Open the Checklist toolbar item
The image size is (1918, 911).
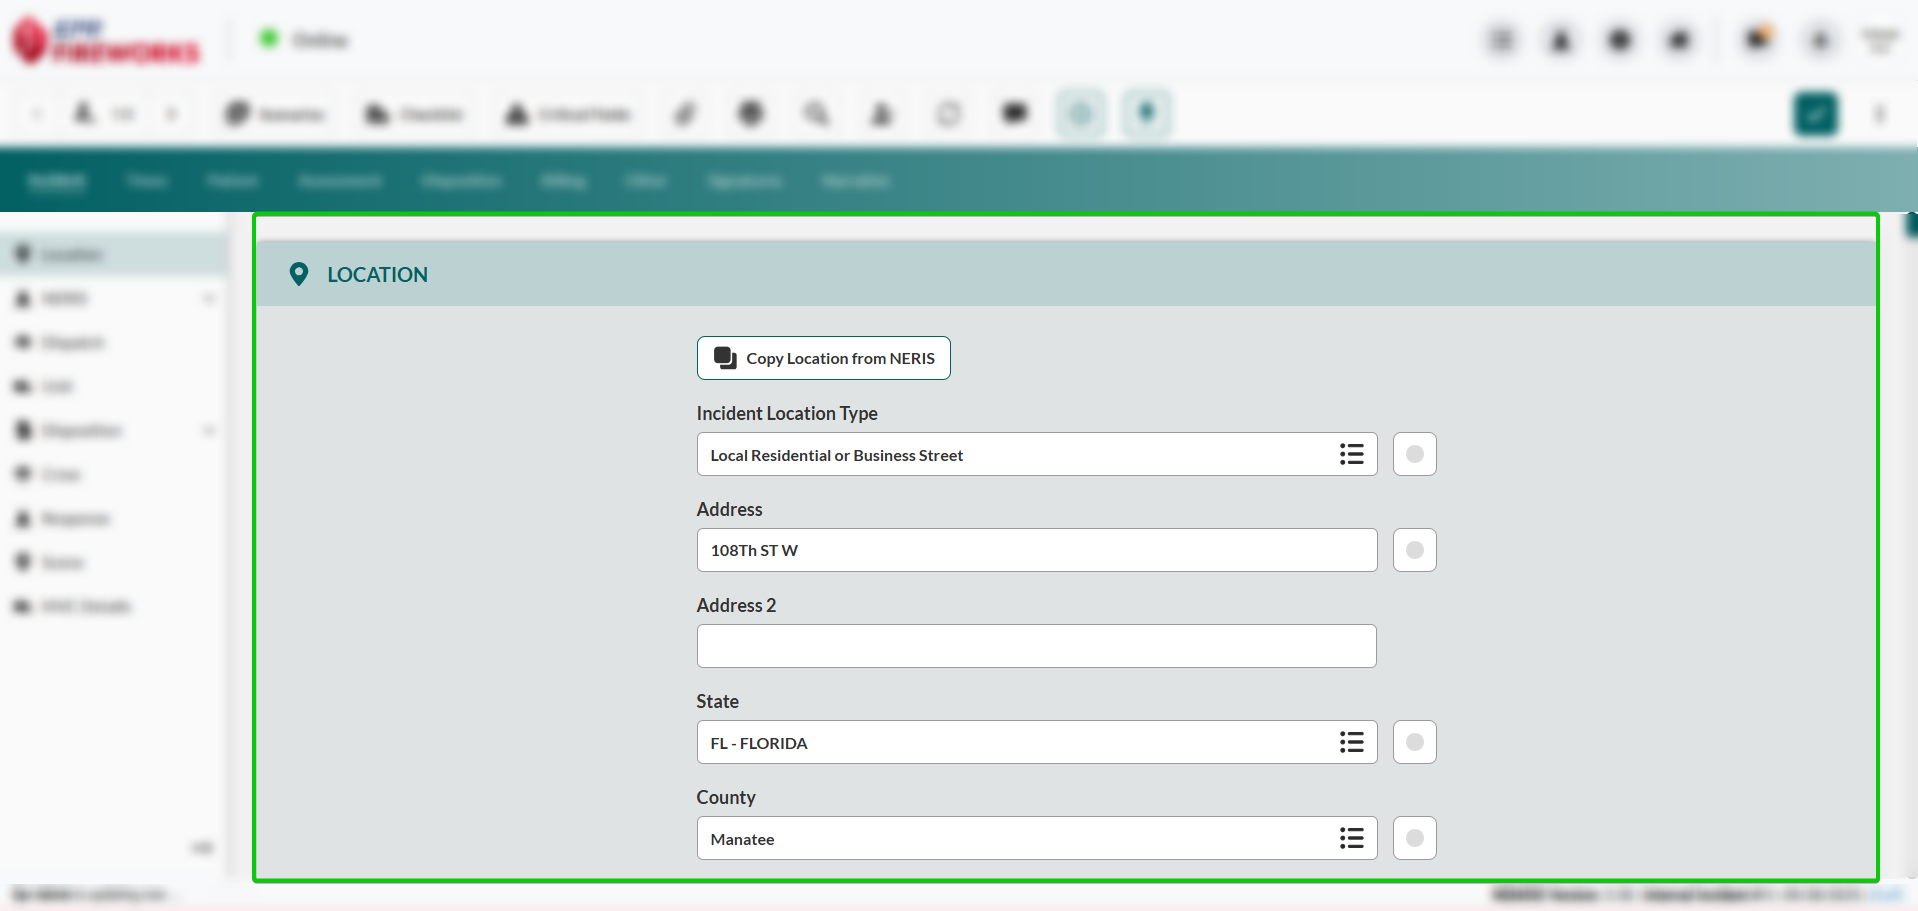pos(414,114)
